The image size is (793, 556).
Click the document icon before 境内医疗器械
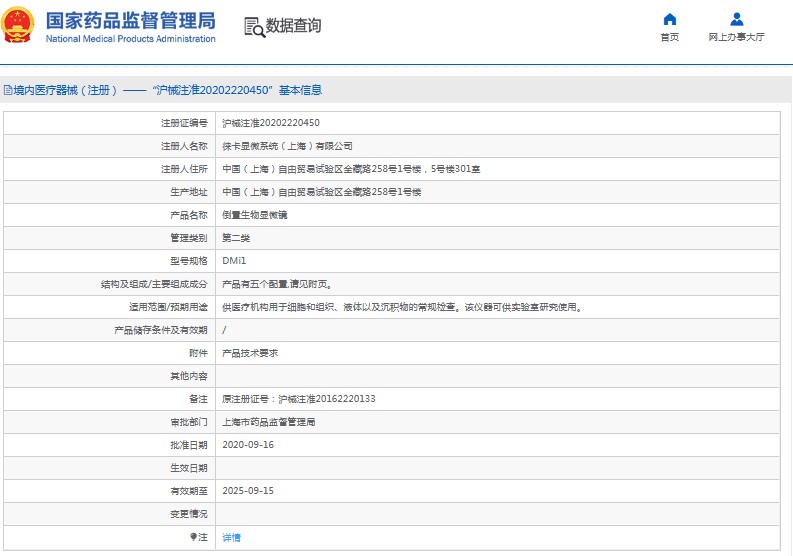tap(7, 90)
